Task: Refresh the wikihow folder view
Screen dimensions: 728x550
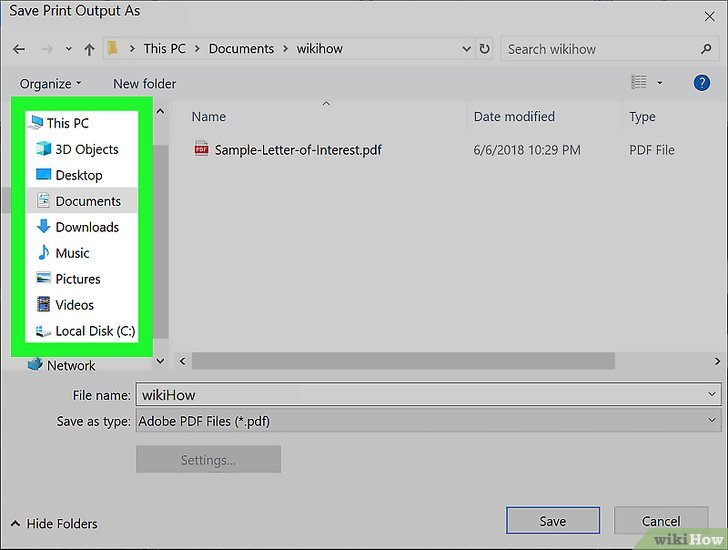Action: tap(484, 49)
